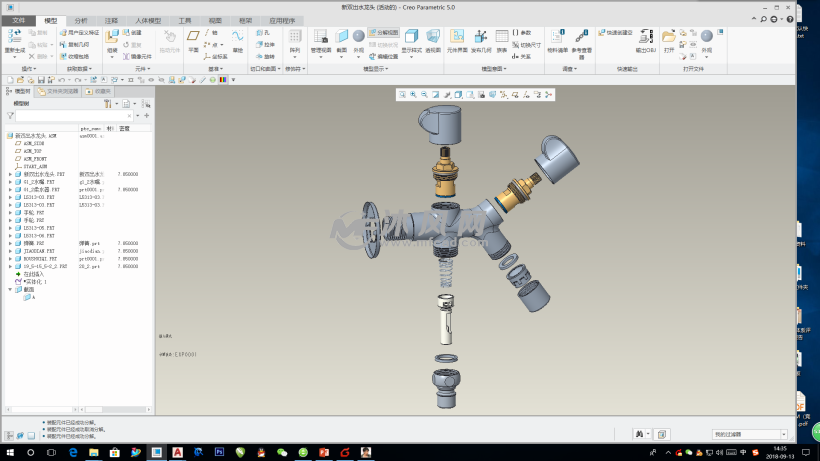The height and width of the screenshot is (461, 820).
Task: Toggle 分解视图 (Exploded View) button
Action: 383,32
